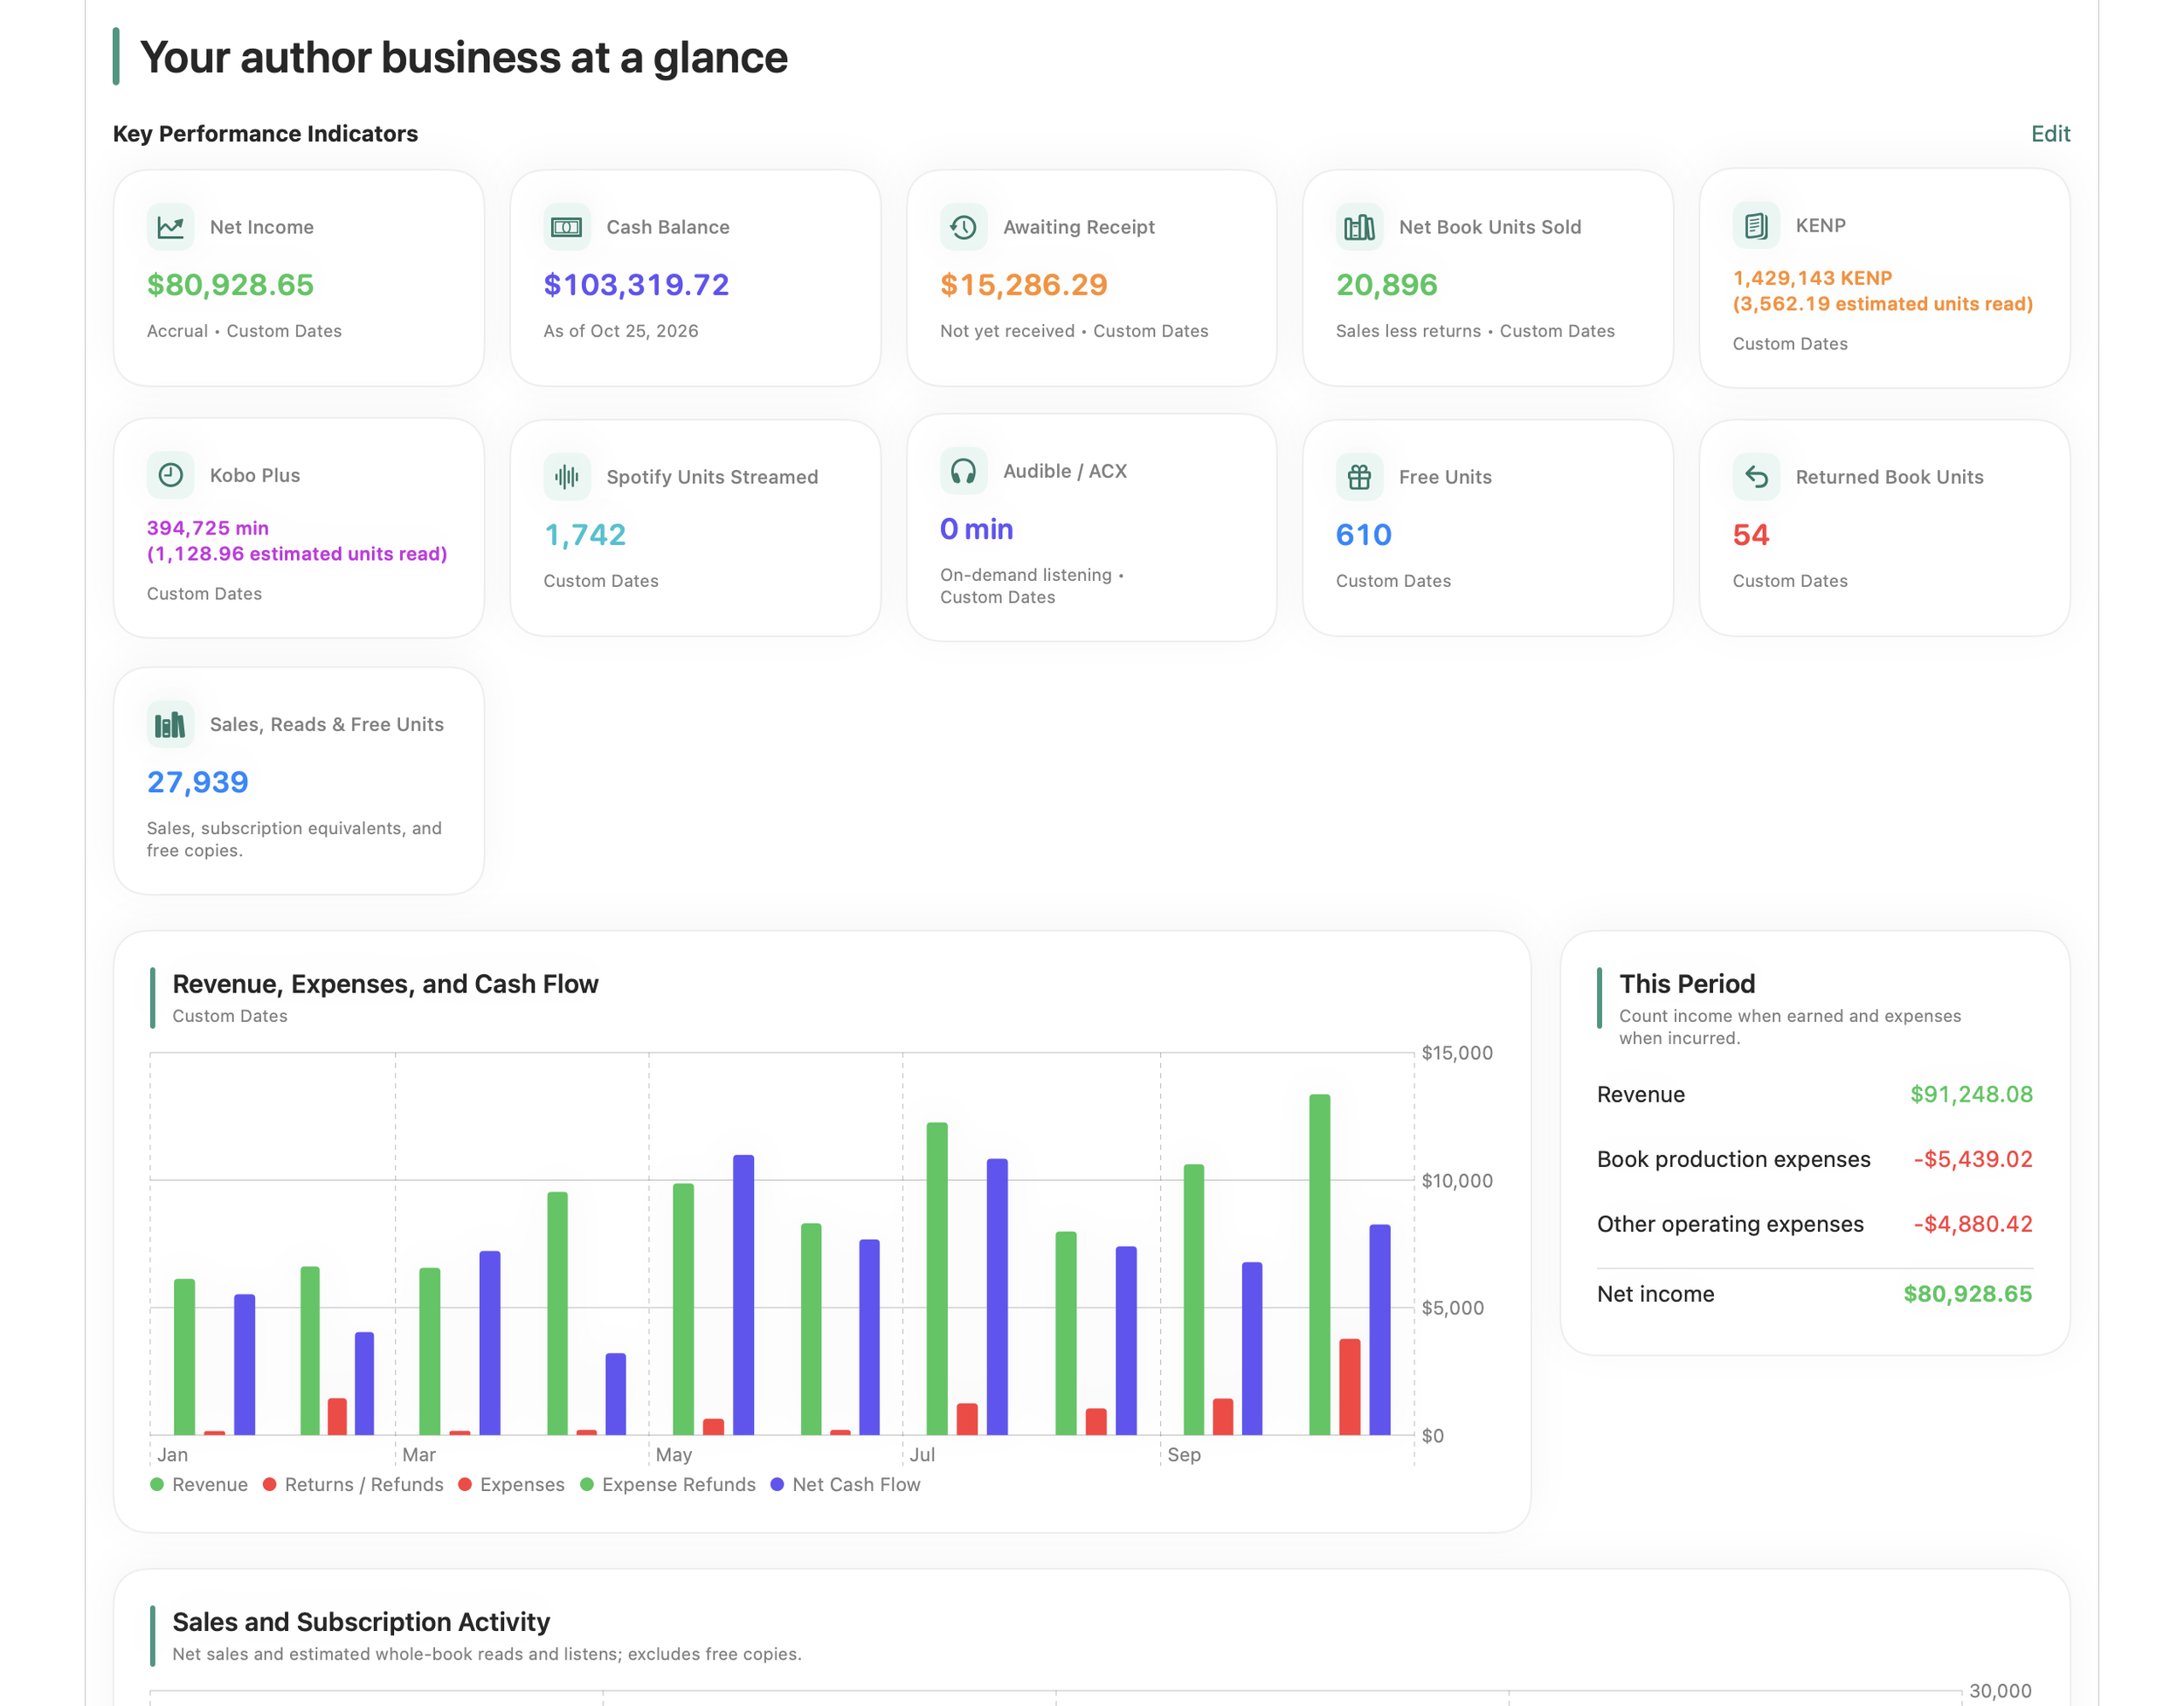Click the Sales, Reads & Free Units icon

click(x=170, y=724)
